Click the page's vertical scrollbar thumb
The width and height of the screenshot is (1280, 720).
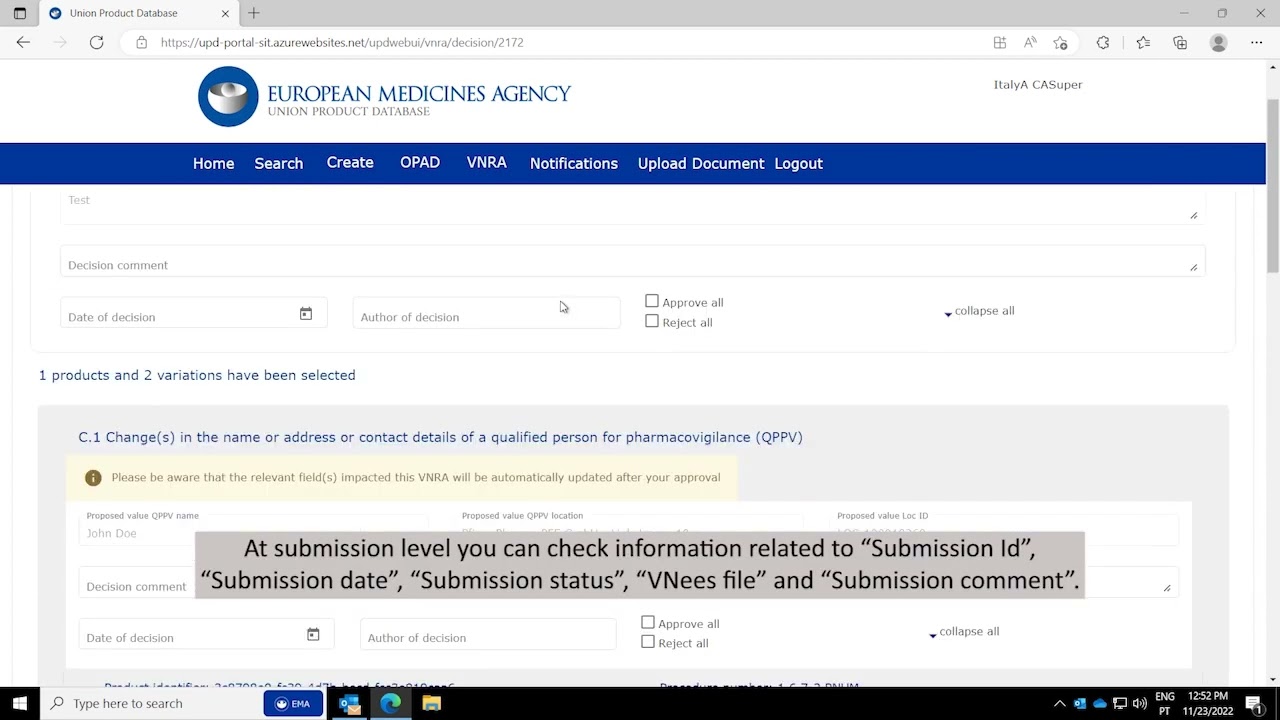click(1272, 185)
